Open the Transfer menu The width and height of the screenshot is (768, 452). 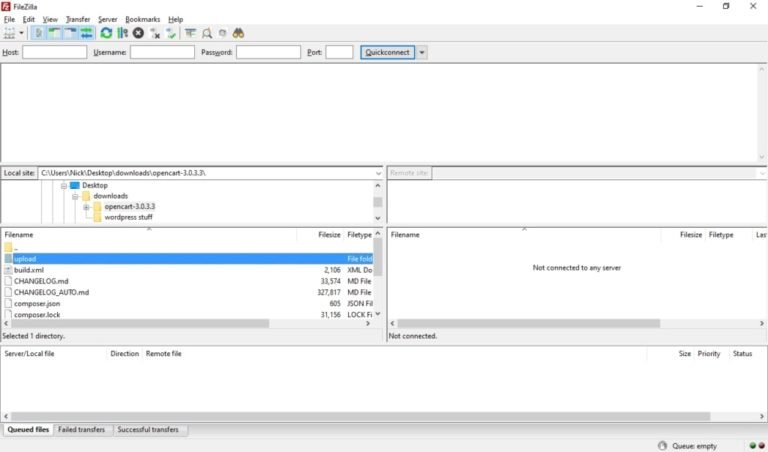pos(78,20)
